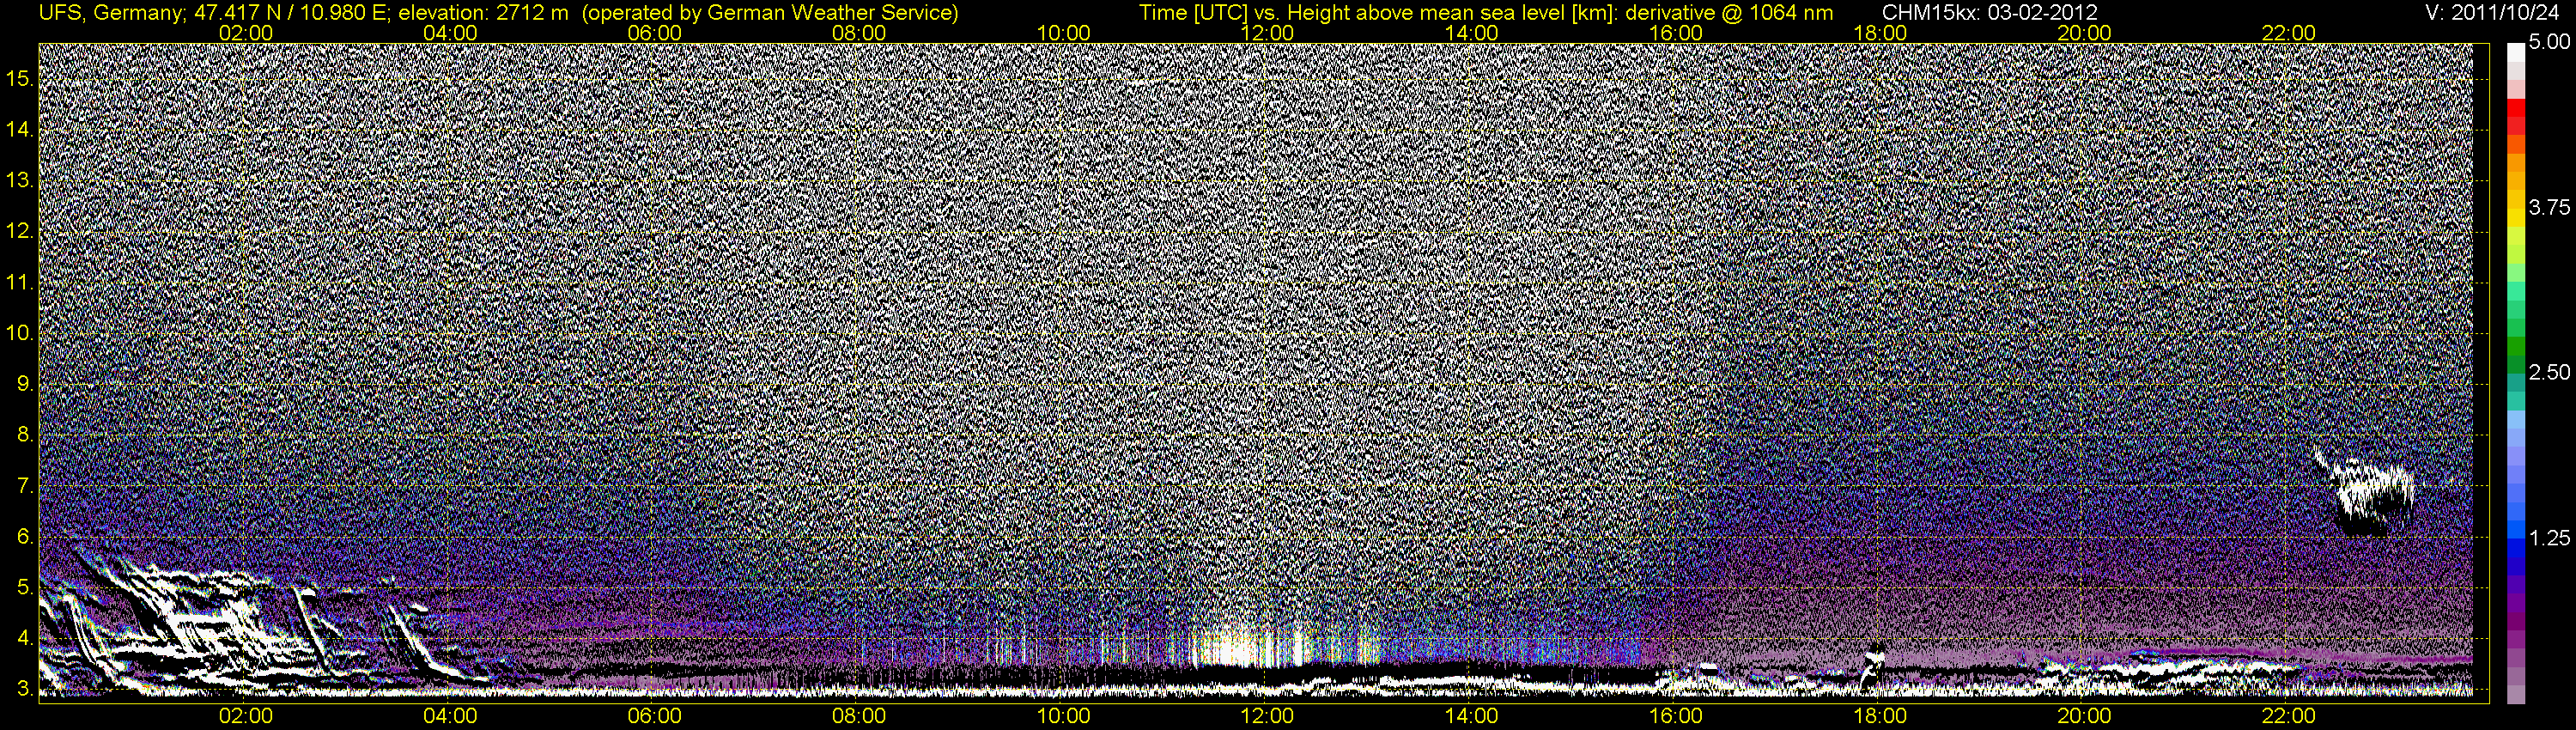Click the 12. km height axis label

20,231
